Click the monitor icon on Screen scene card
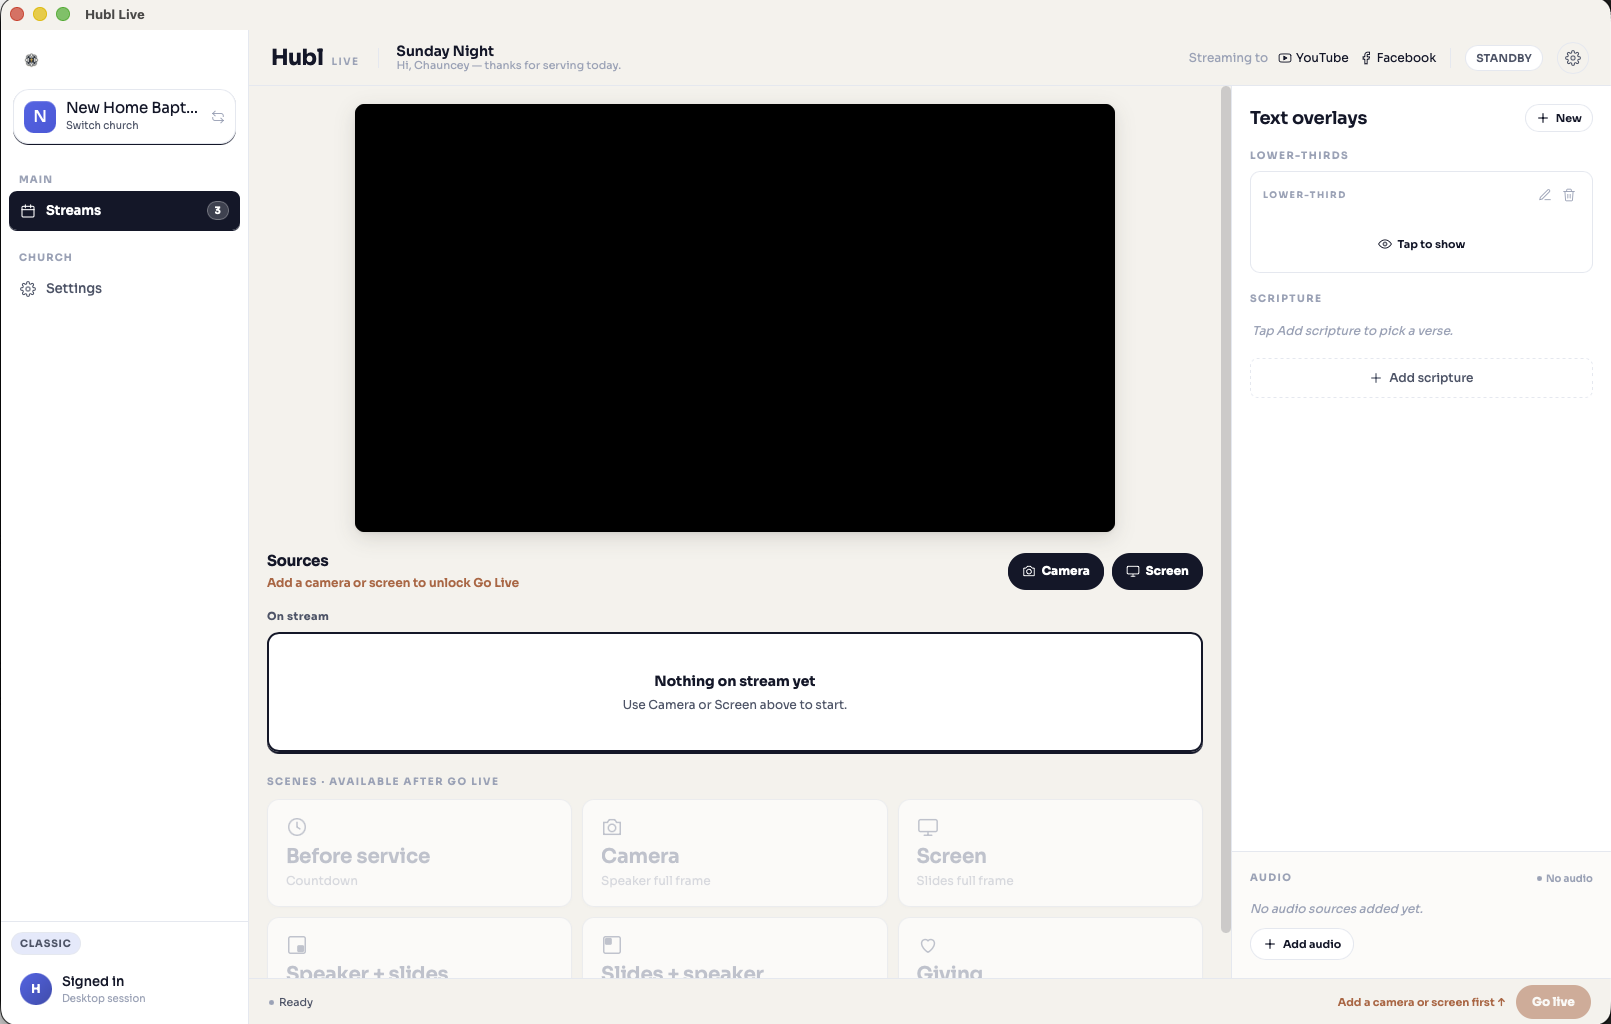Image resolution: width=1611 pixels, height=1024 pixels. click(928, 827)
